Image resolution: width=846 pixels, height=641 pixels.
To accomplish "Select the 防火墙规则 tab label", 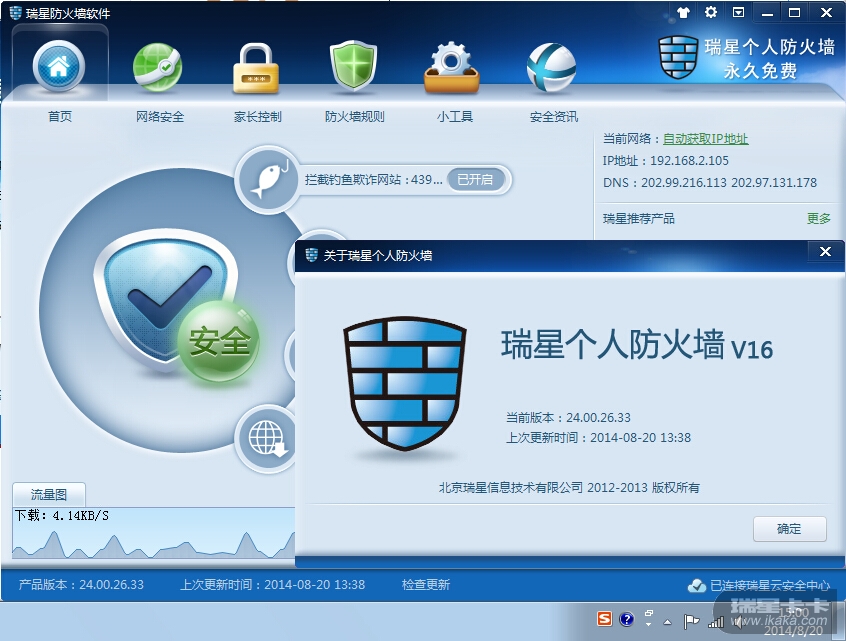I will click(x=354, y=116).
